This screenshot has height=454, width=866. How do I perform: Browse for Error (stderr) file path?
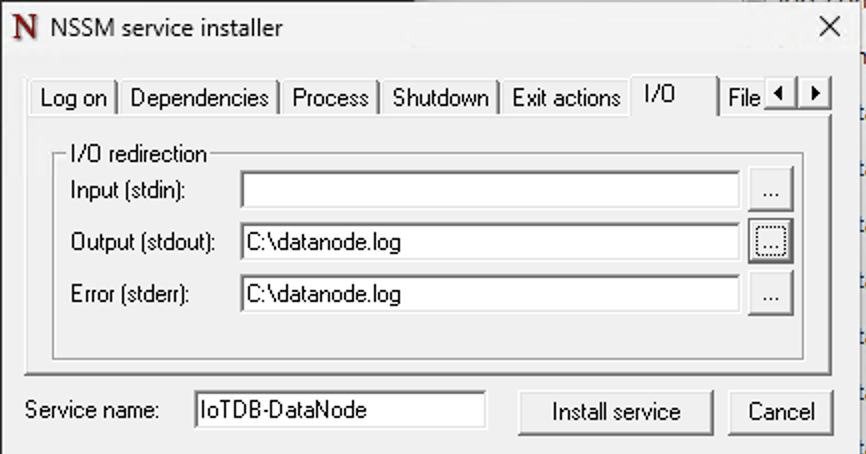click(770, 294)
